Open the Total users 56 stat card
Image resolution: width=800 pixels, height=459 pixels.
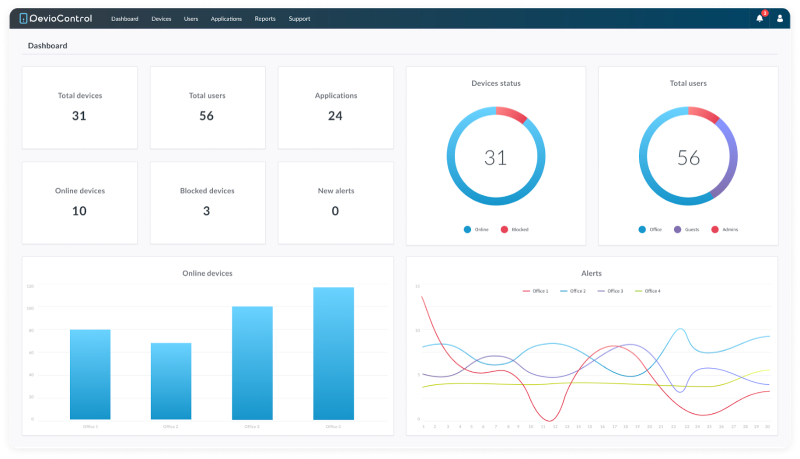click(x=208, y=108)
